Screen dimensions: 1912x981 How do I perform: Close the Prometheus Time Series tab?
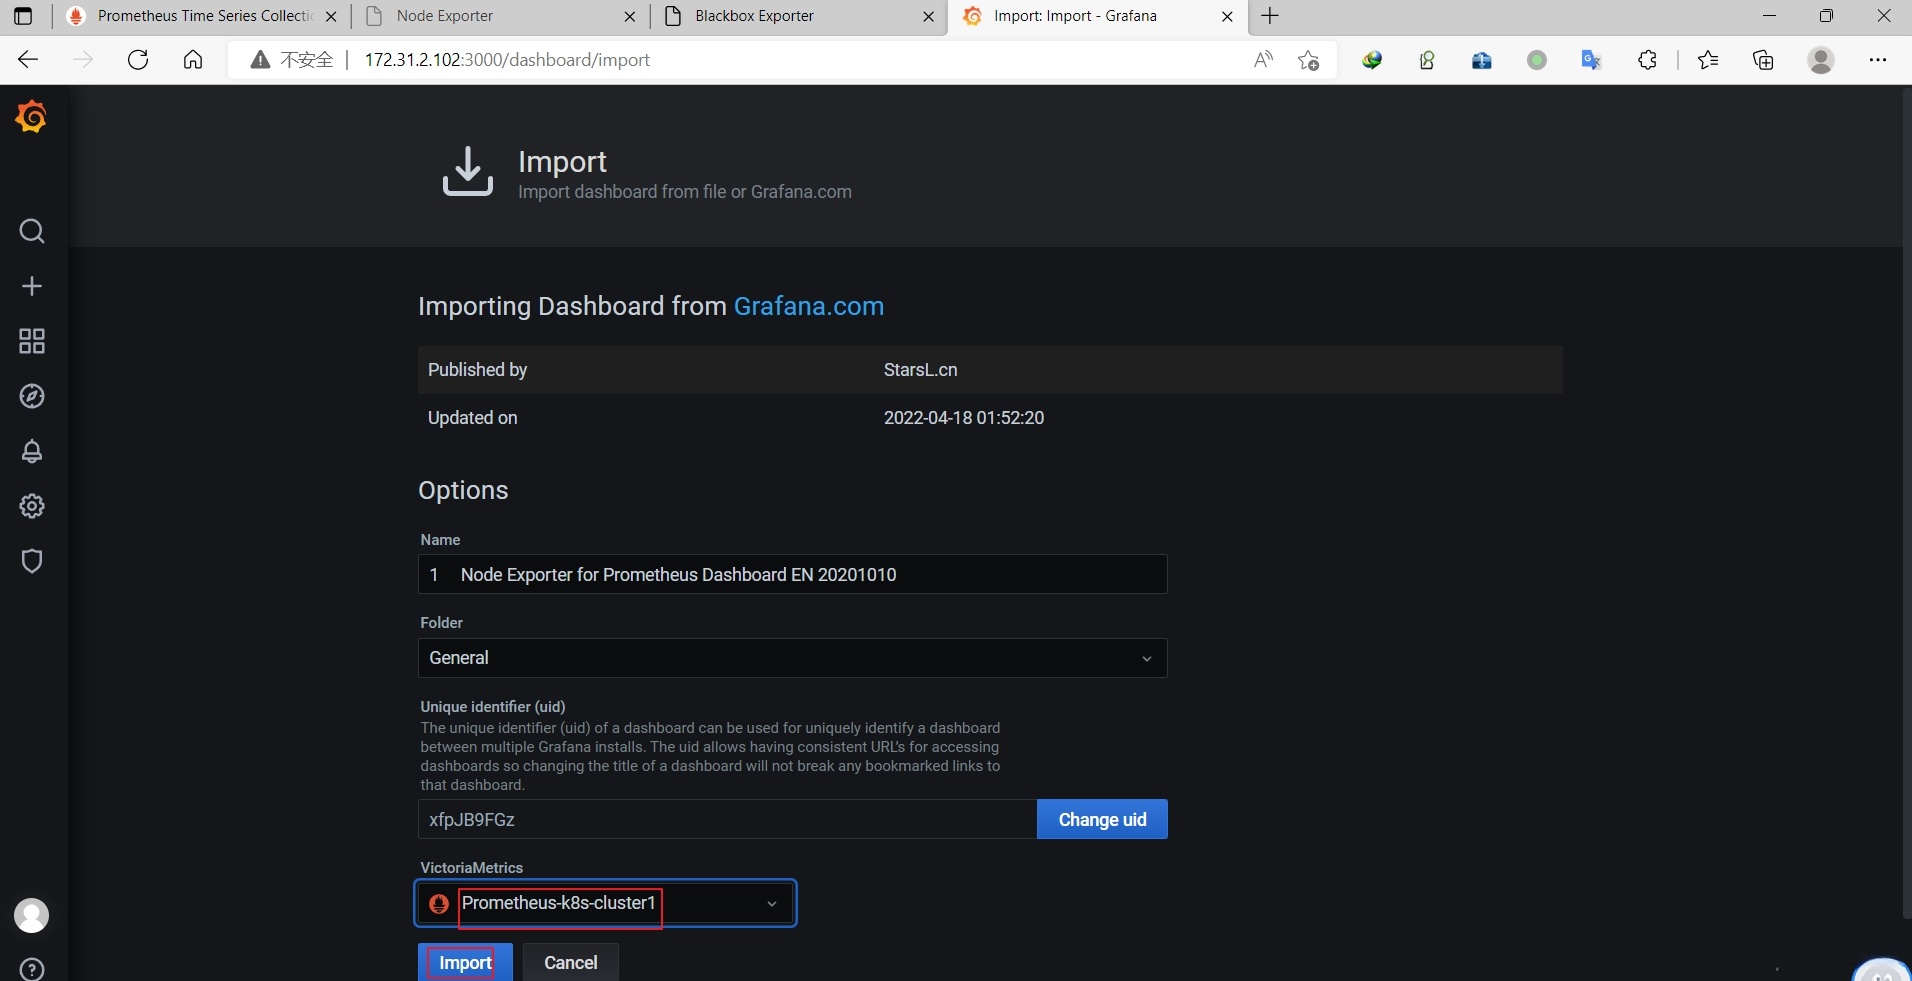(x=331, y=16)
